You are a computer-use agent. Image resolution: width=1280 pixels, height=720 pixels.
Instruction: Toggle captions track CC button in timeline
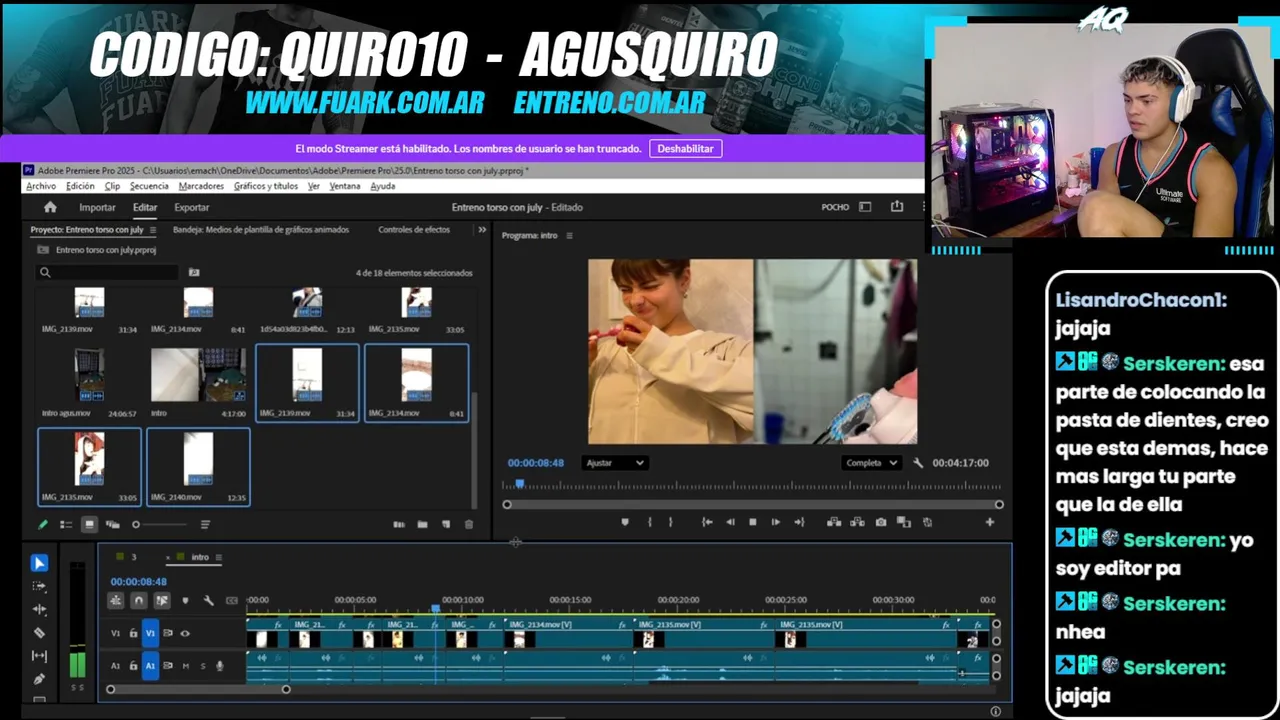tap(232, 601)
